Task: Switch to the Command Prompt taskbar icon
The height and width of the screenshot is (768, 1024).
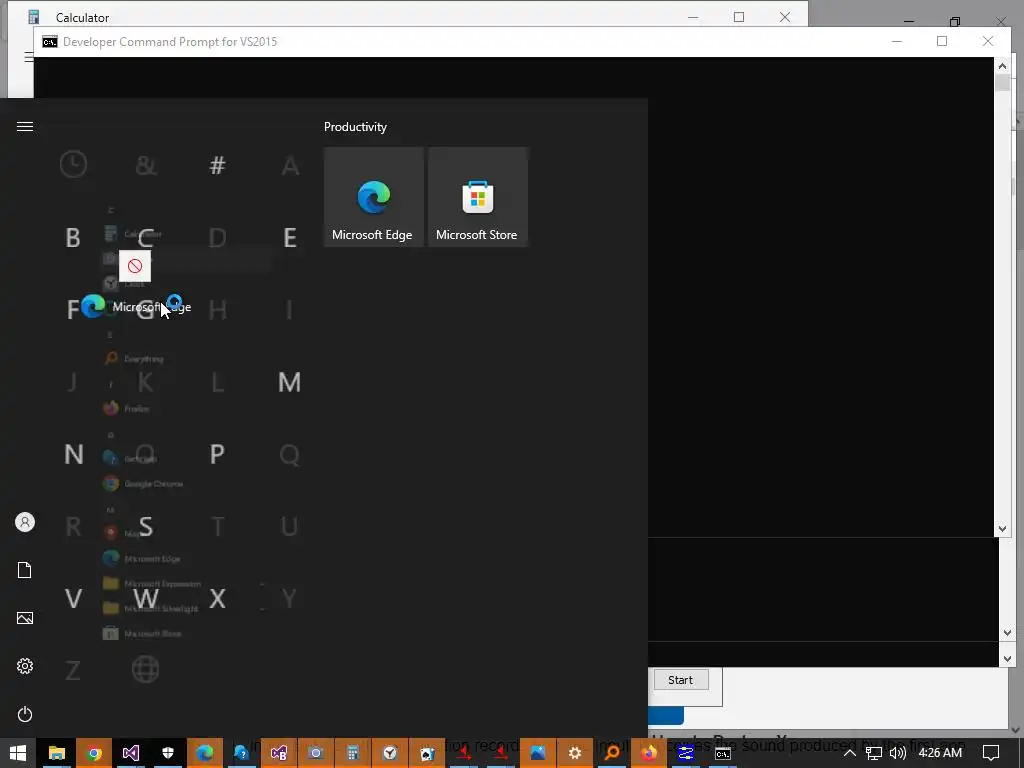Action: click(x=722, y=753)
